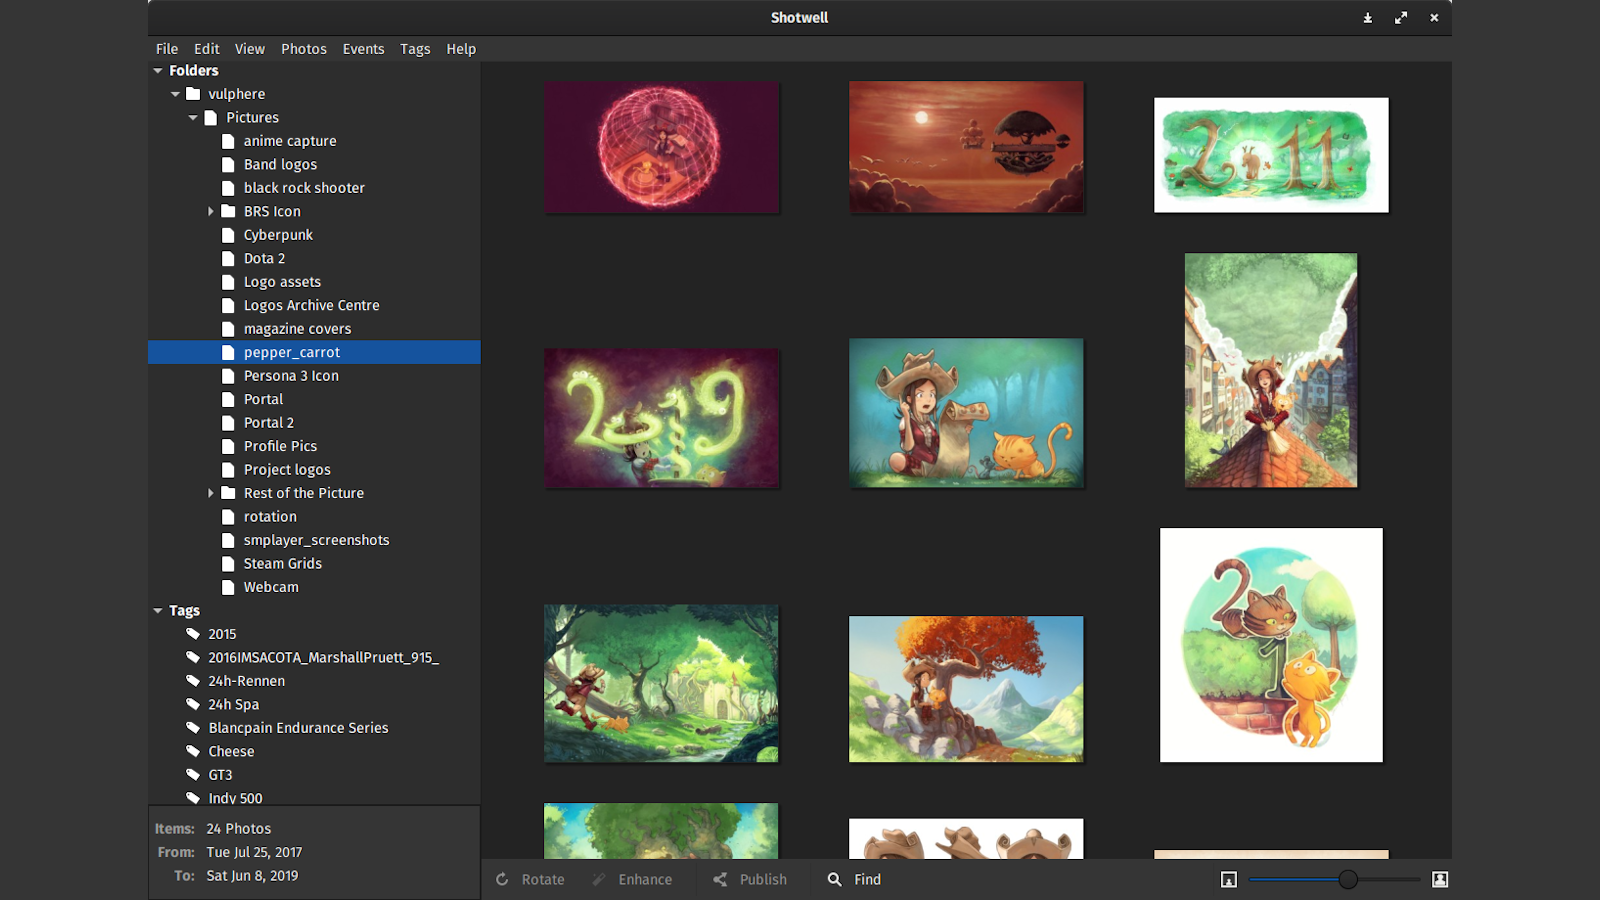Viewport: 1600px width, 900px height.
Task: Collapse the vulphere folder tree
Action: point(175,94)
